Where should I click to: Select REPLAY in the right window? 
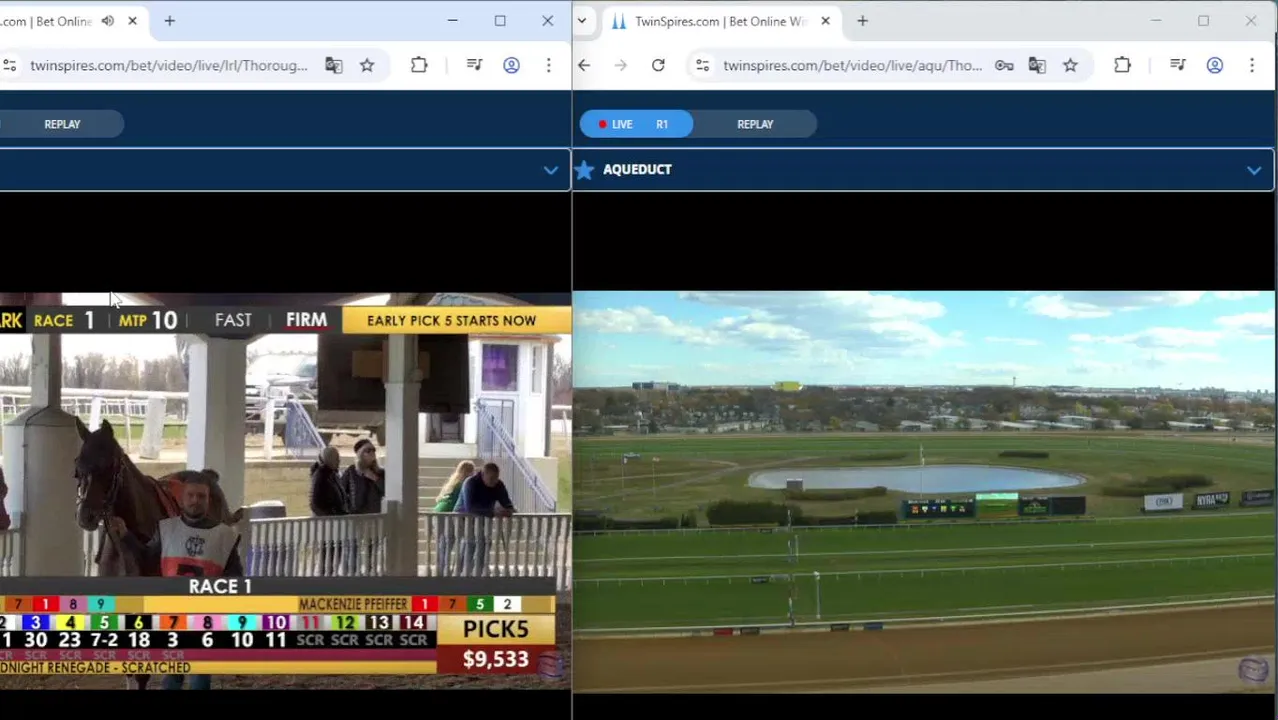coord(755,124)
